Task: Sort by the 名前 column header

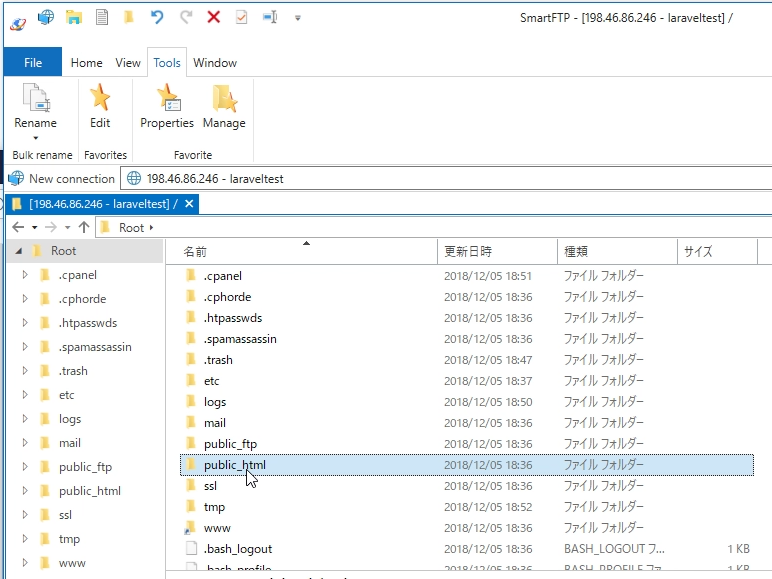Action: pos(301,252)
